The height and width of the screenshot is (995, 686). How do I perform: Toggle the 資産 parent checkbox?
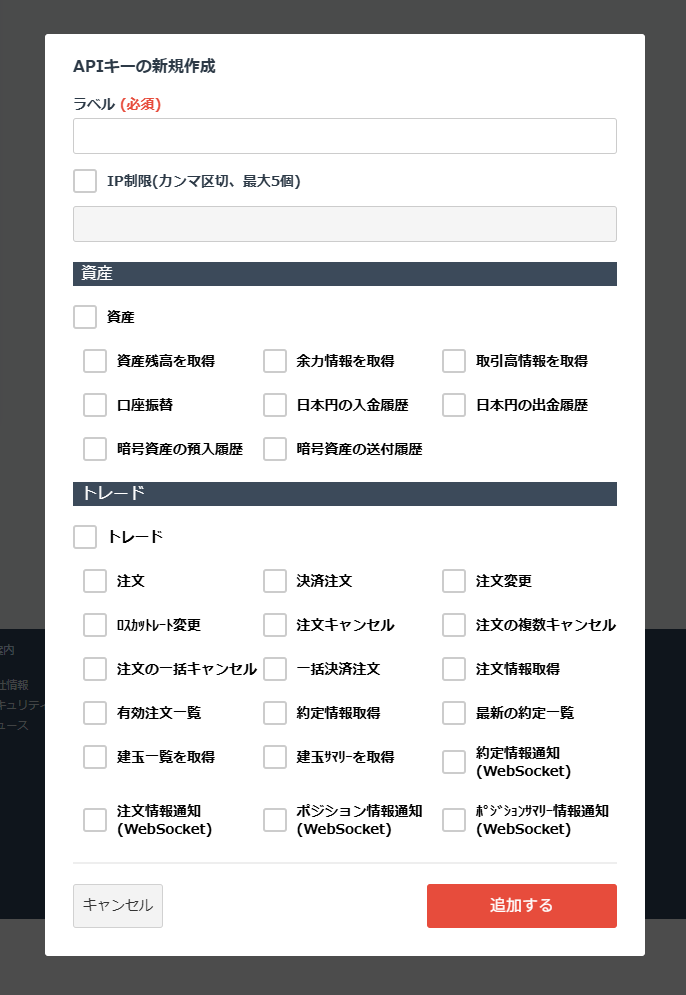[x=85, y=317]
